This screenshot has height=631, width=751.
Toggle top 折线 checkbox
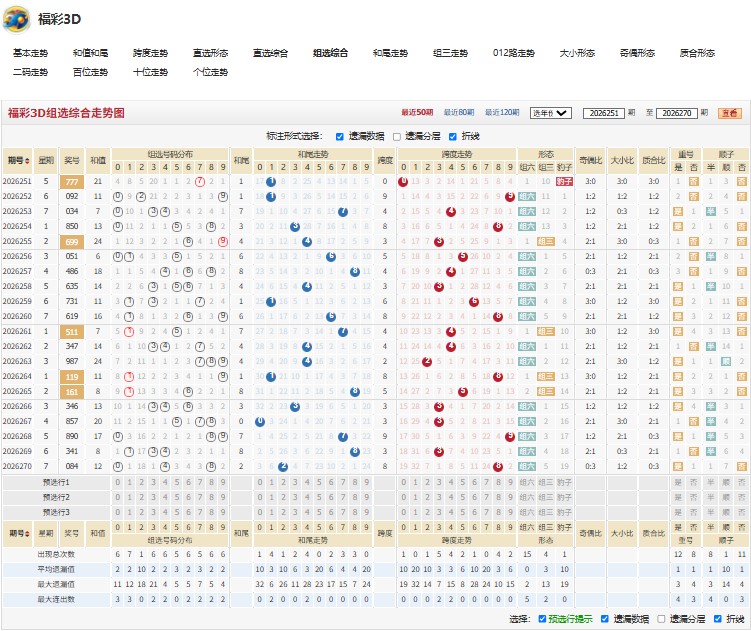pos(453,137)
